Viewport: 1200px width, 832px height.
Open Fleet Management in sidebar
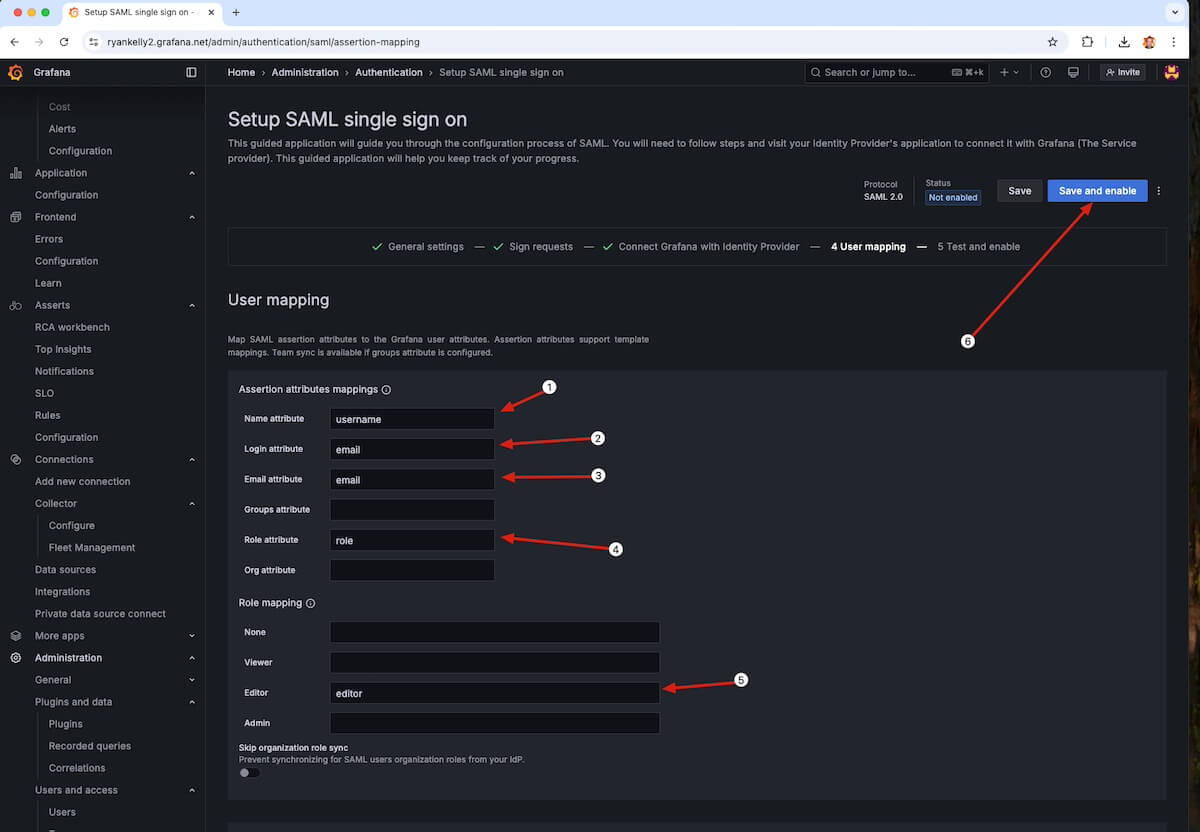tap(92, 548)
